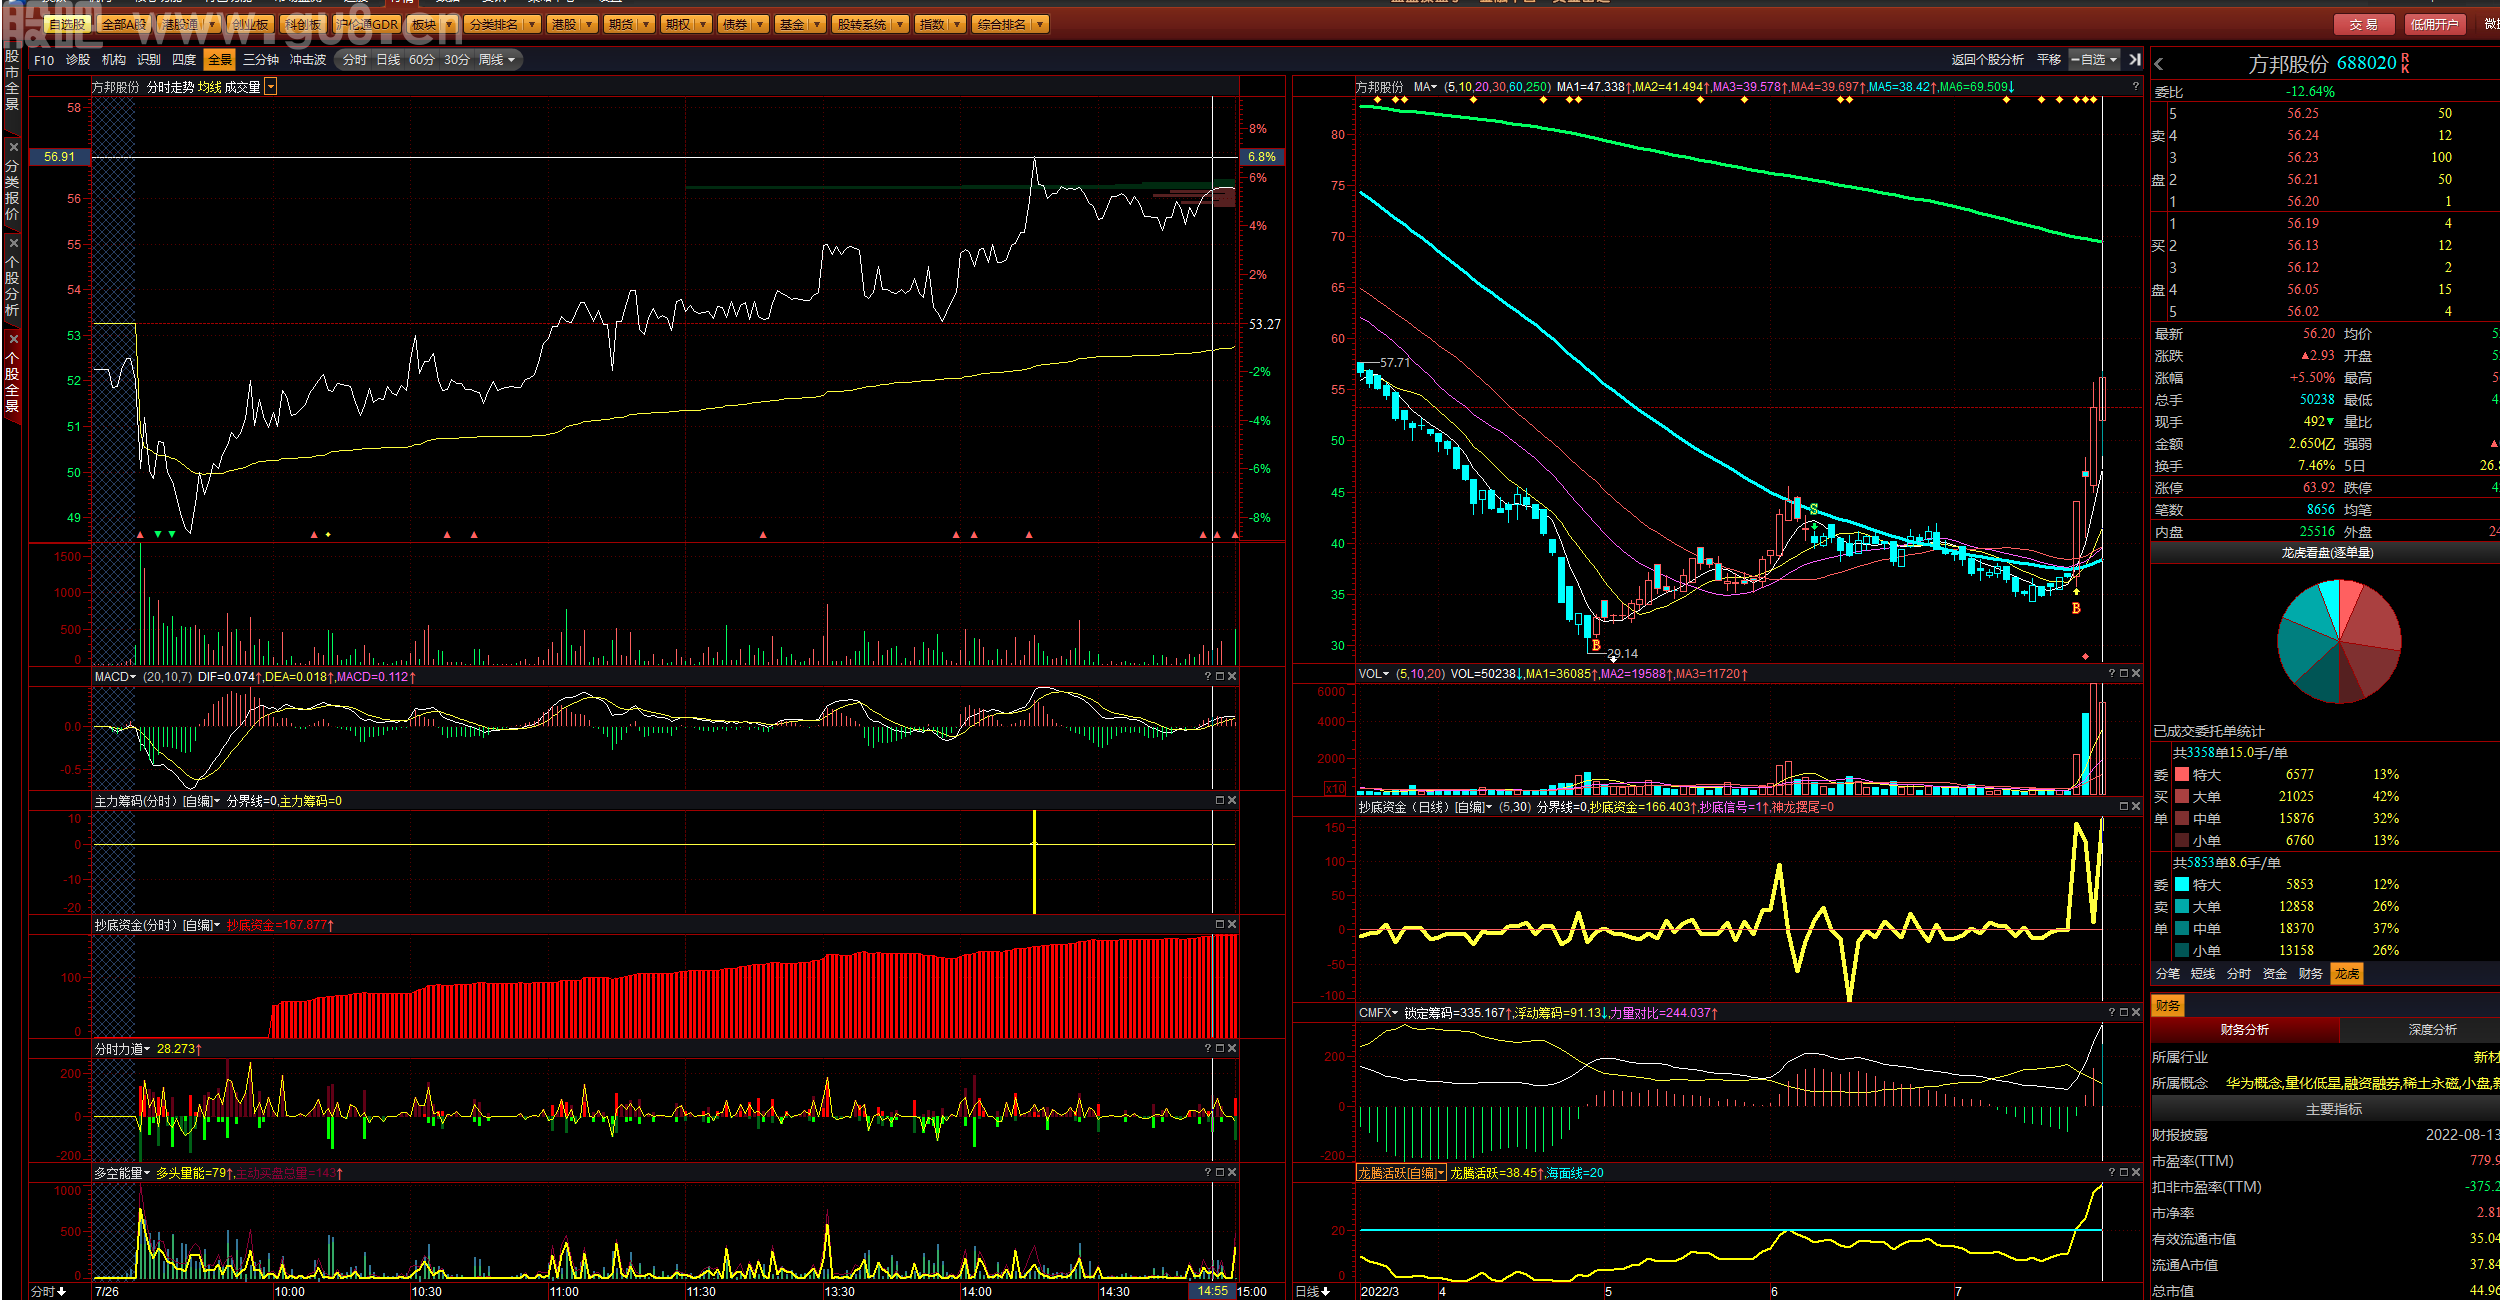
Task: Click the cyan 特大 sell order swatch
Action: pos(2182,885)
